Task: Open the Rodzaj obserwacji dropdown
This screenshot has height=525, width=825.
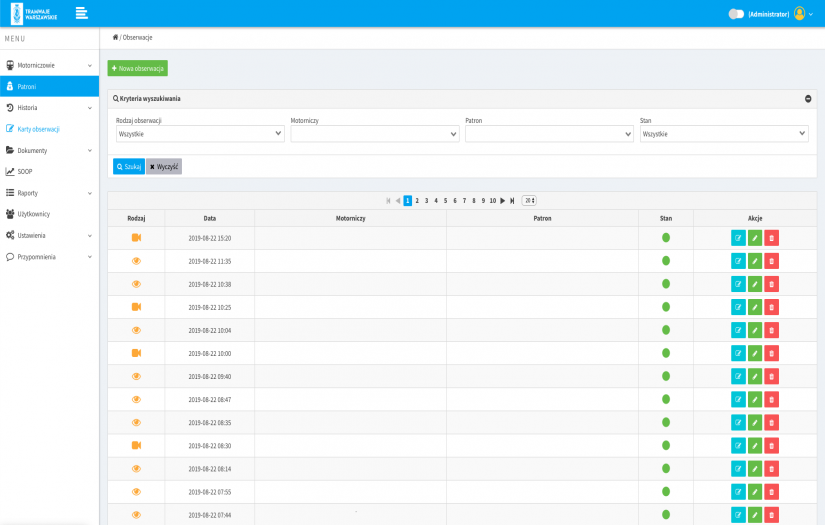Action: click(x=199, y=134)
